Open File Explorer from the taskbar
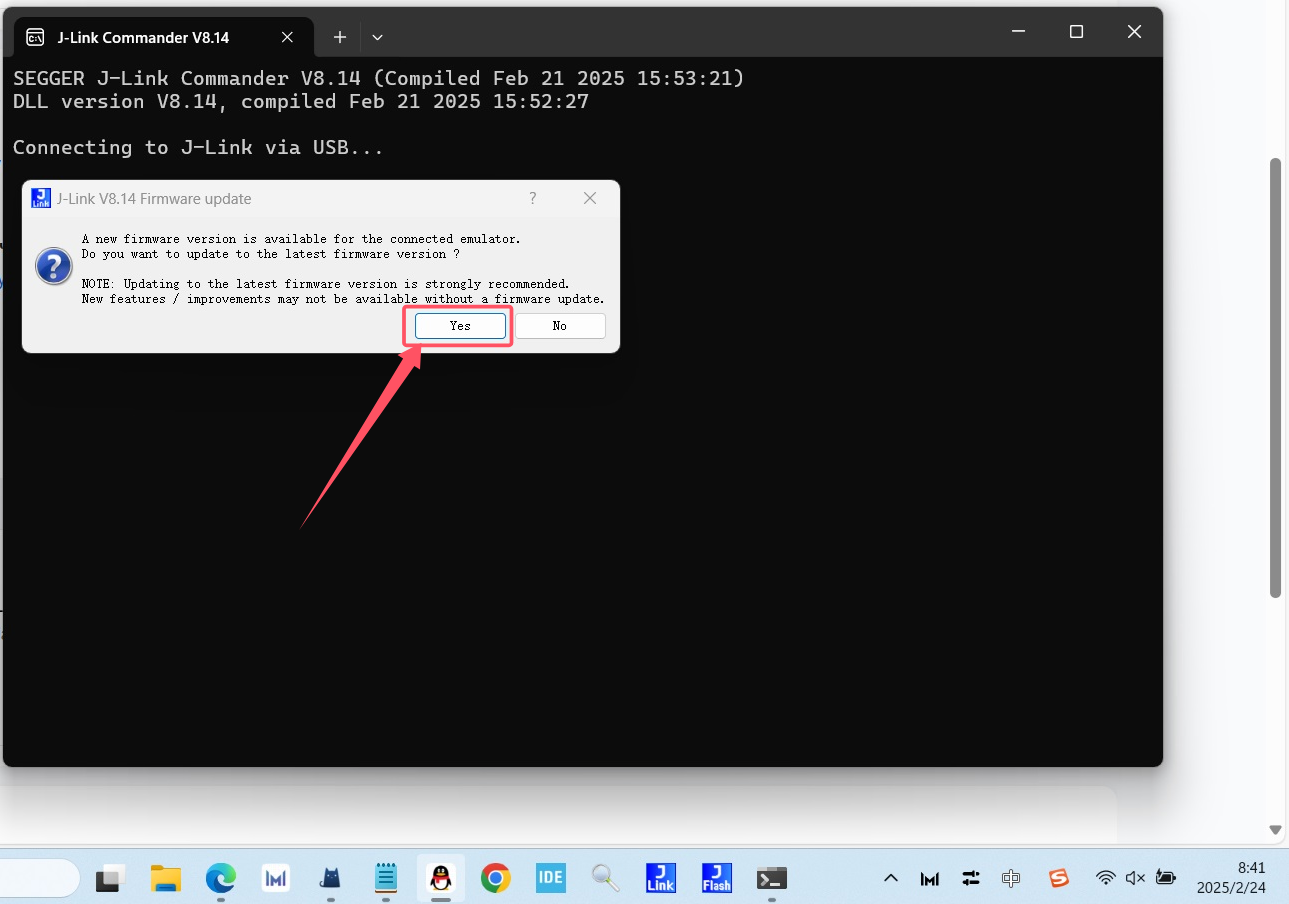The height and width of the screenshot is (904, 1289). click(x=165, y=878)
